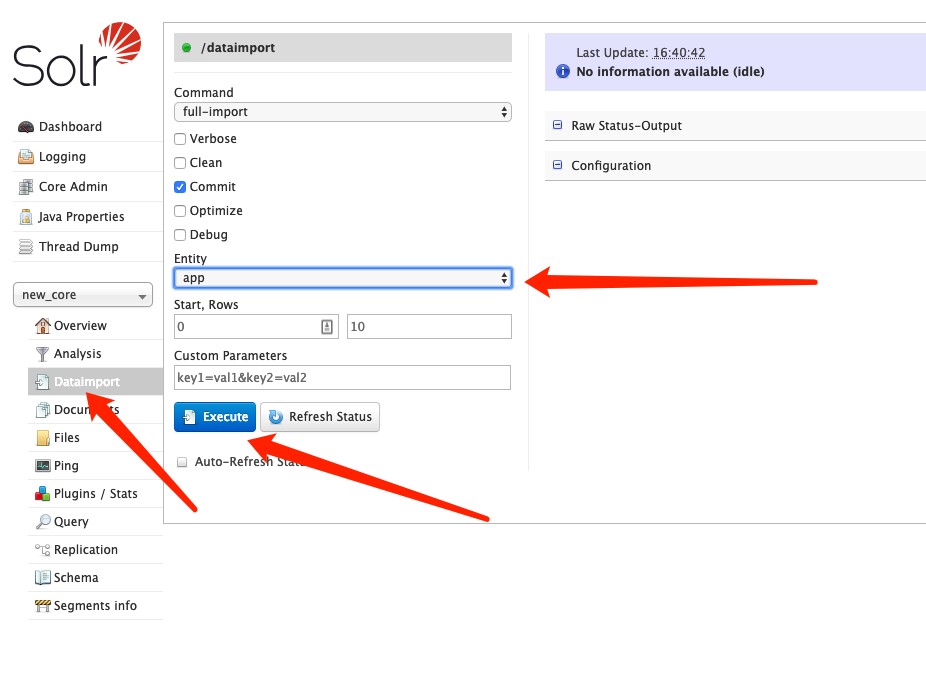The image size is (926, 683).
Task: Enable the Clean checkbox
Action: coord(180,163)
